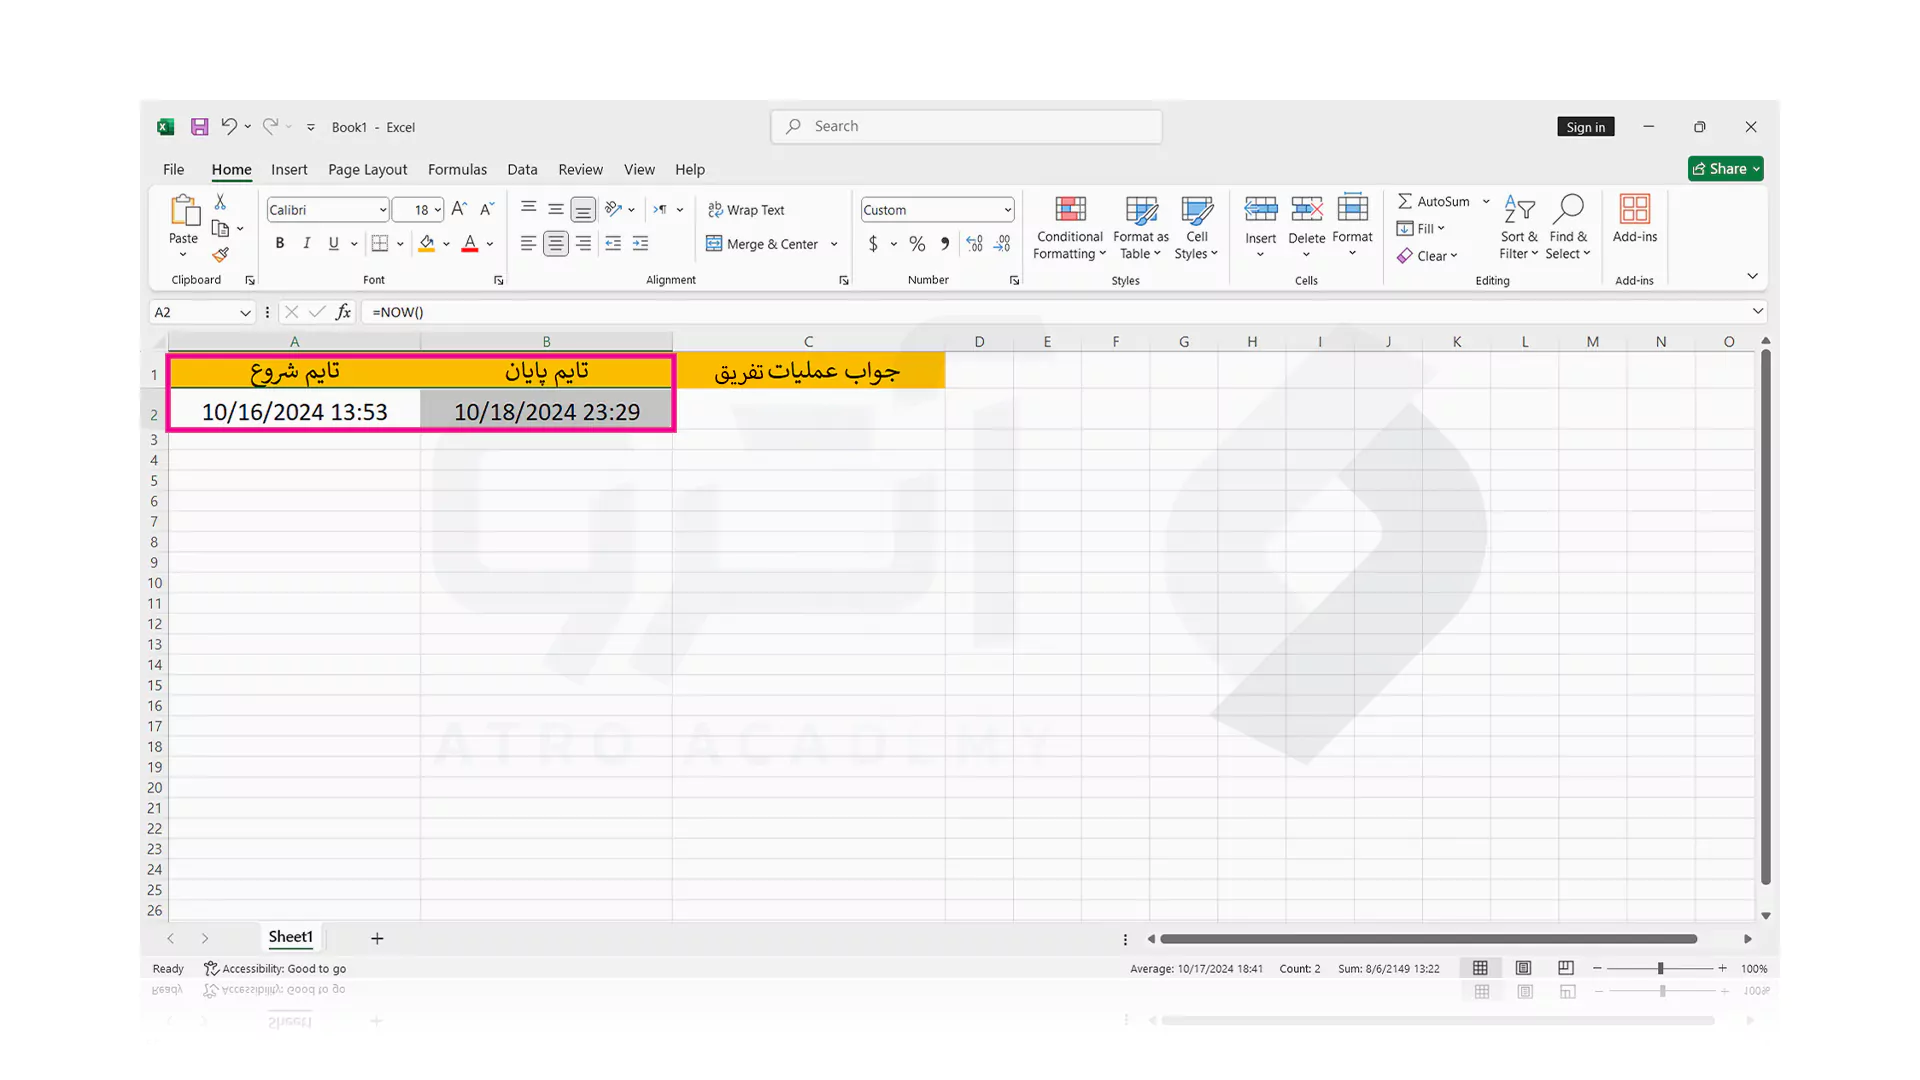This screenshot has height=1080, width=1920.
Task: Click the Undo arrow icon
Action: (229, 126)
